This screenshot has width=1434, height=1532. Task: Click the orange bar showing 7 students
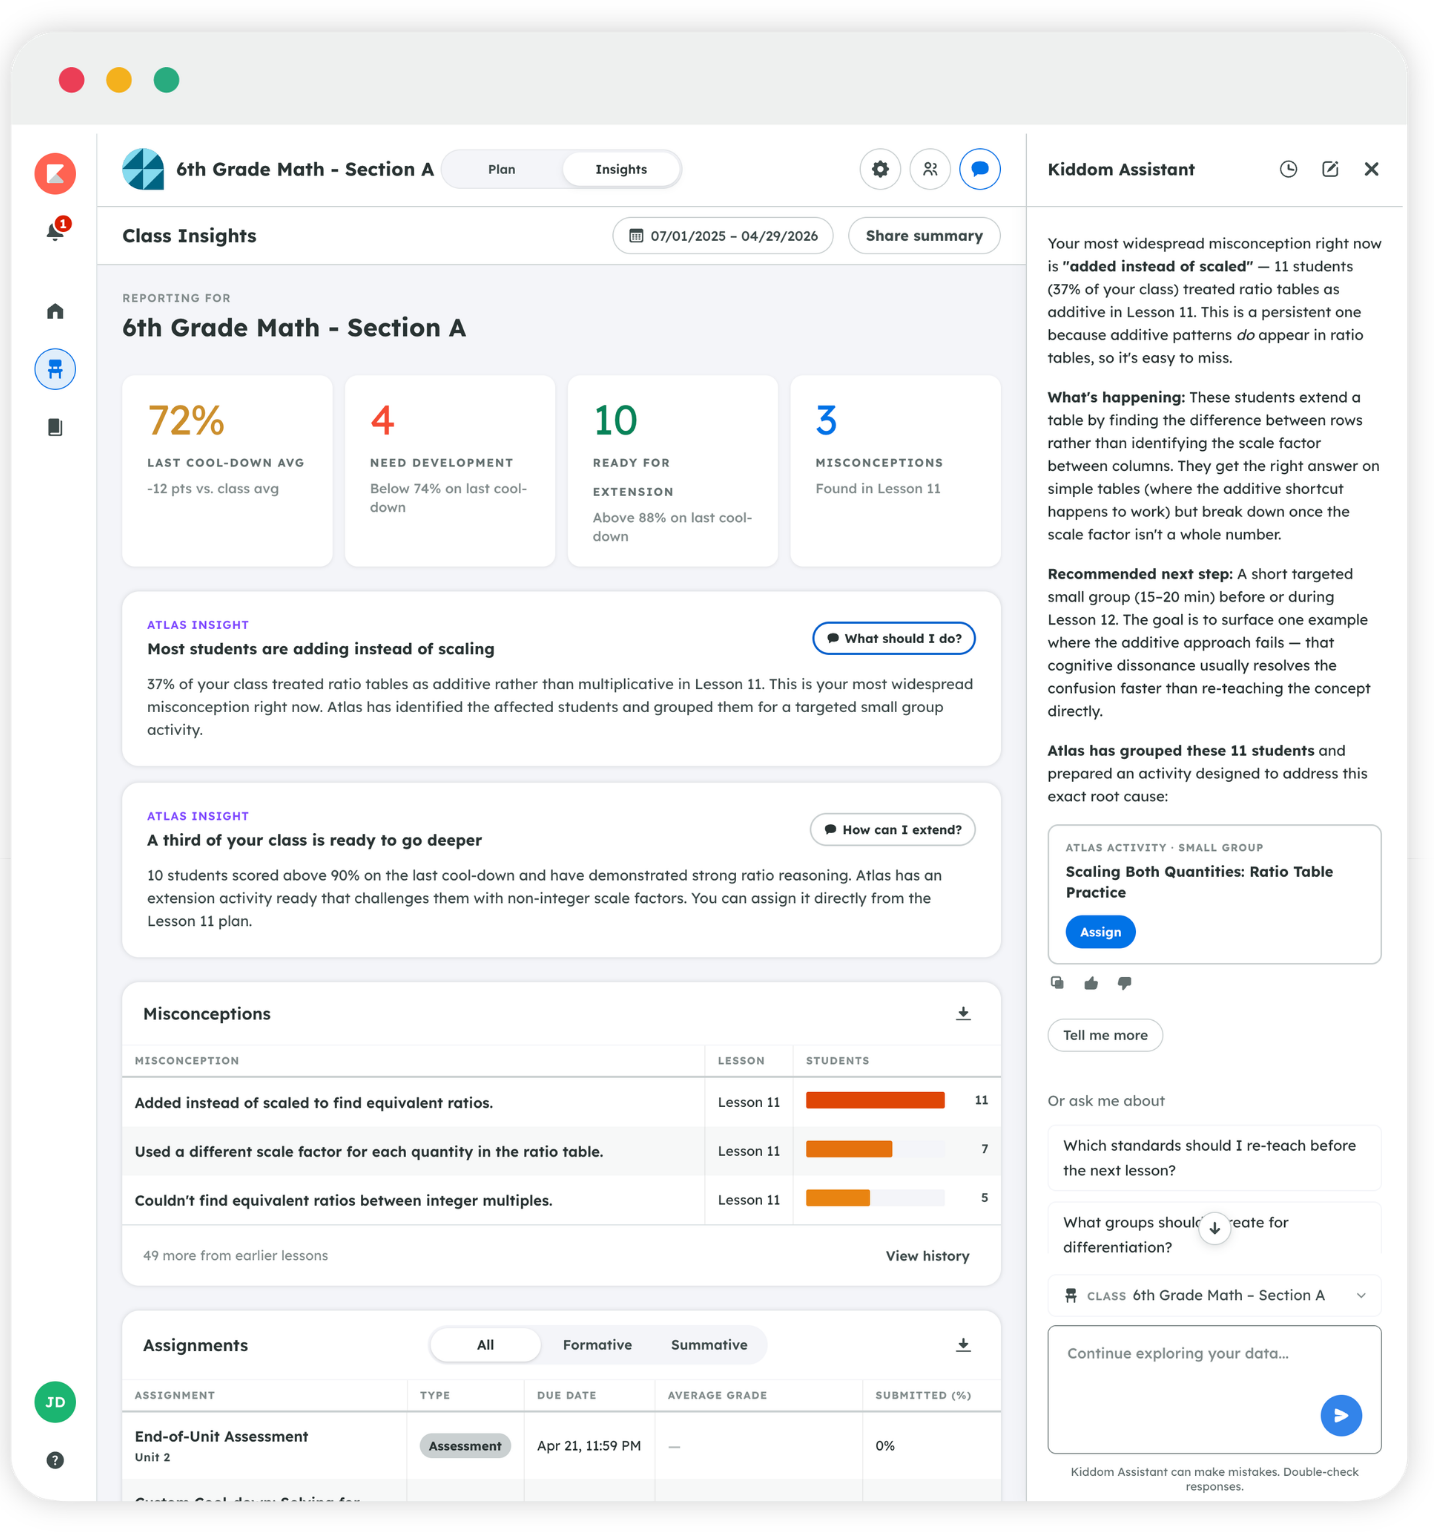[849, 1149]
